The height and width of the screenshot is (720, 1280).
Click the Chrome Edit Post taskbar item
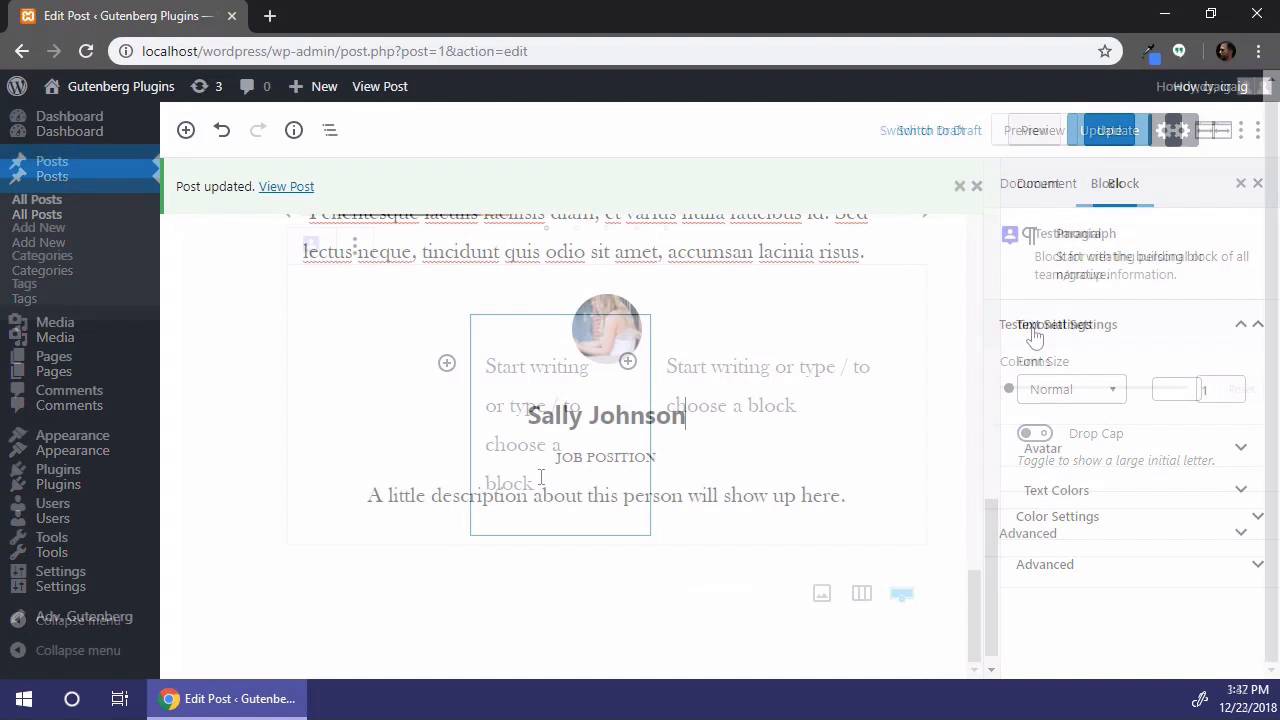228,699
